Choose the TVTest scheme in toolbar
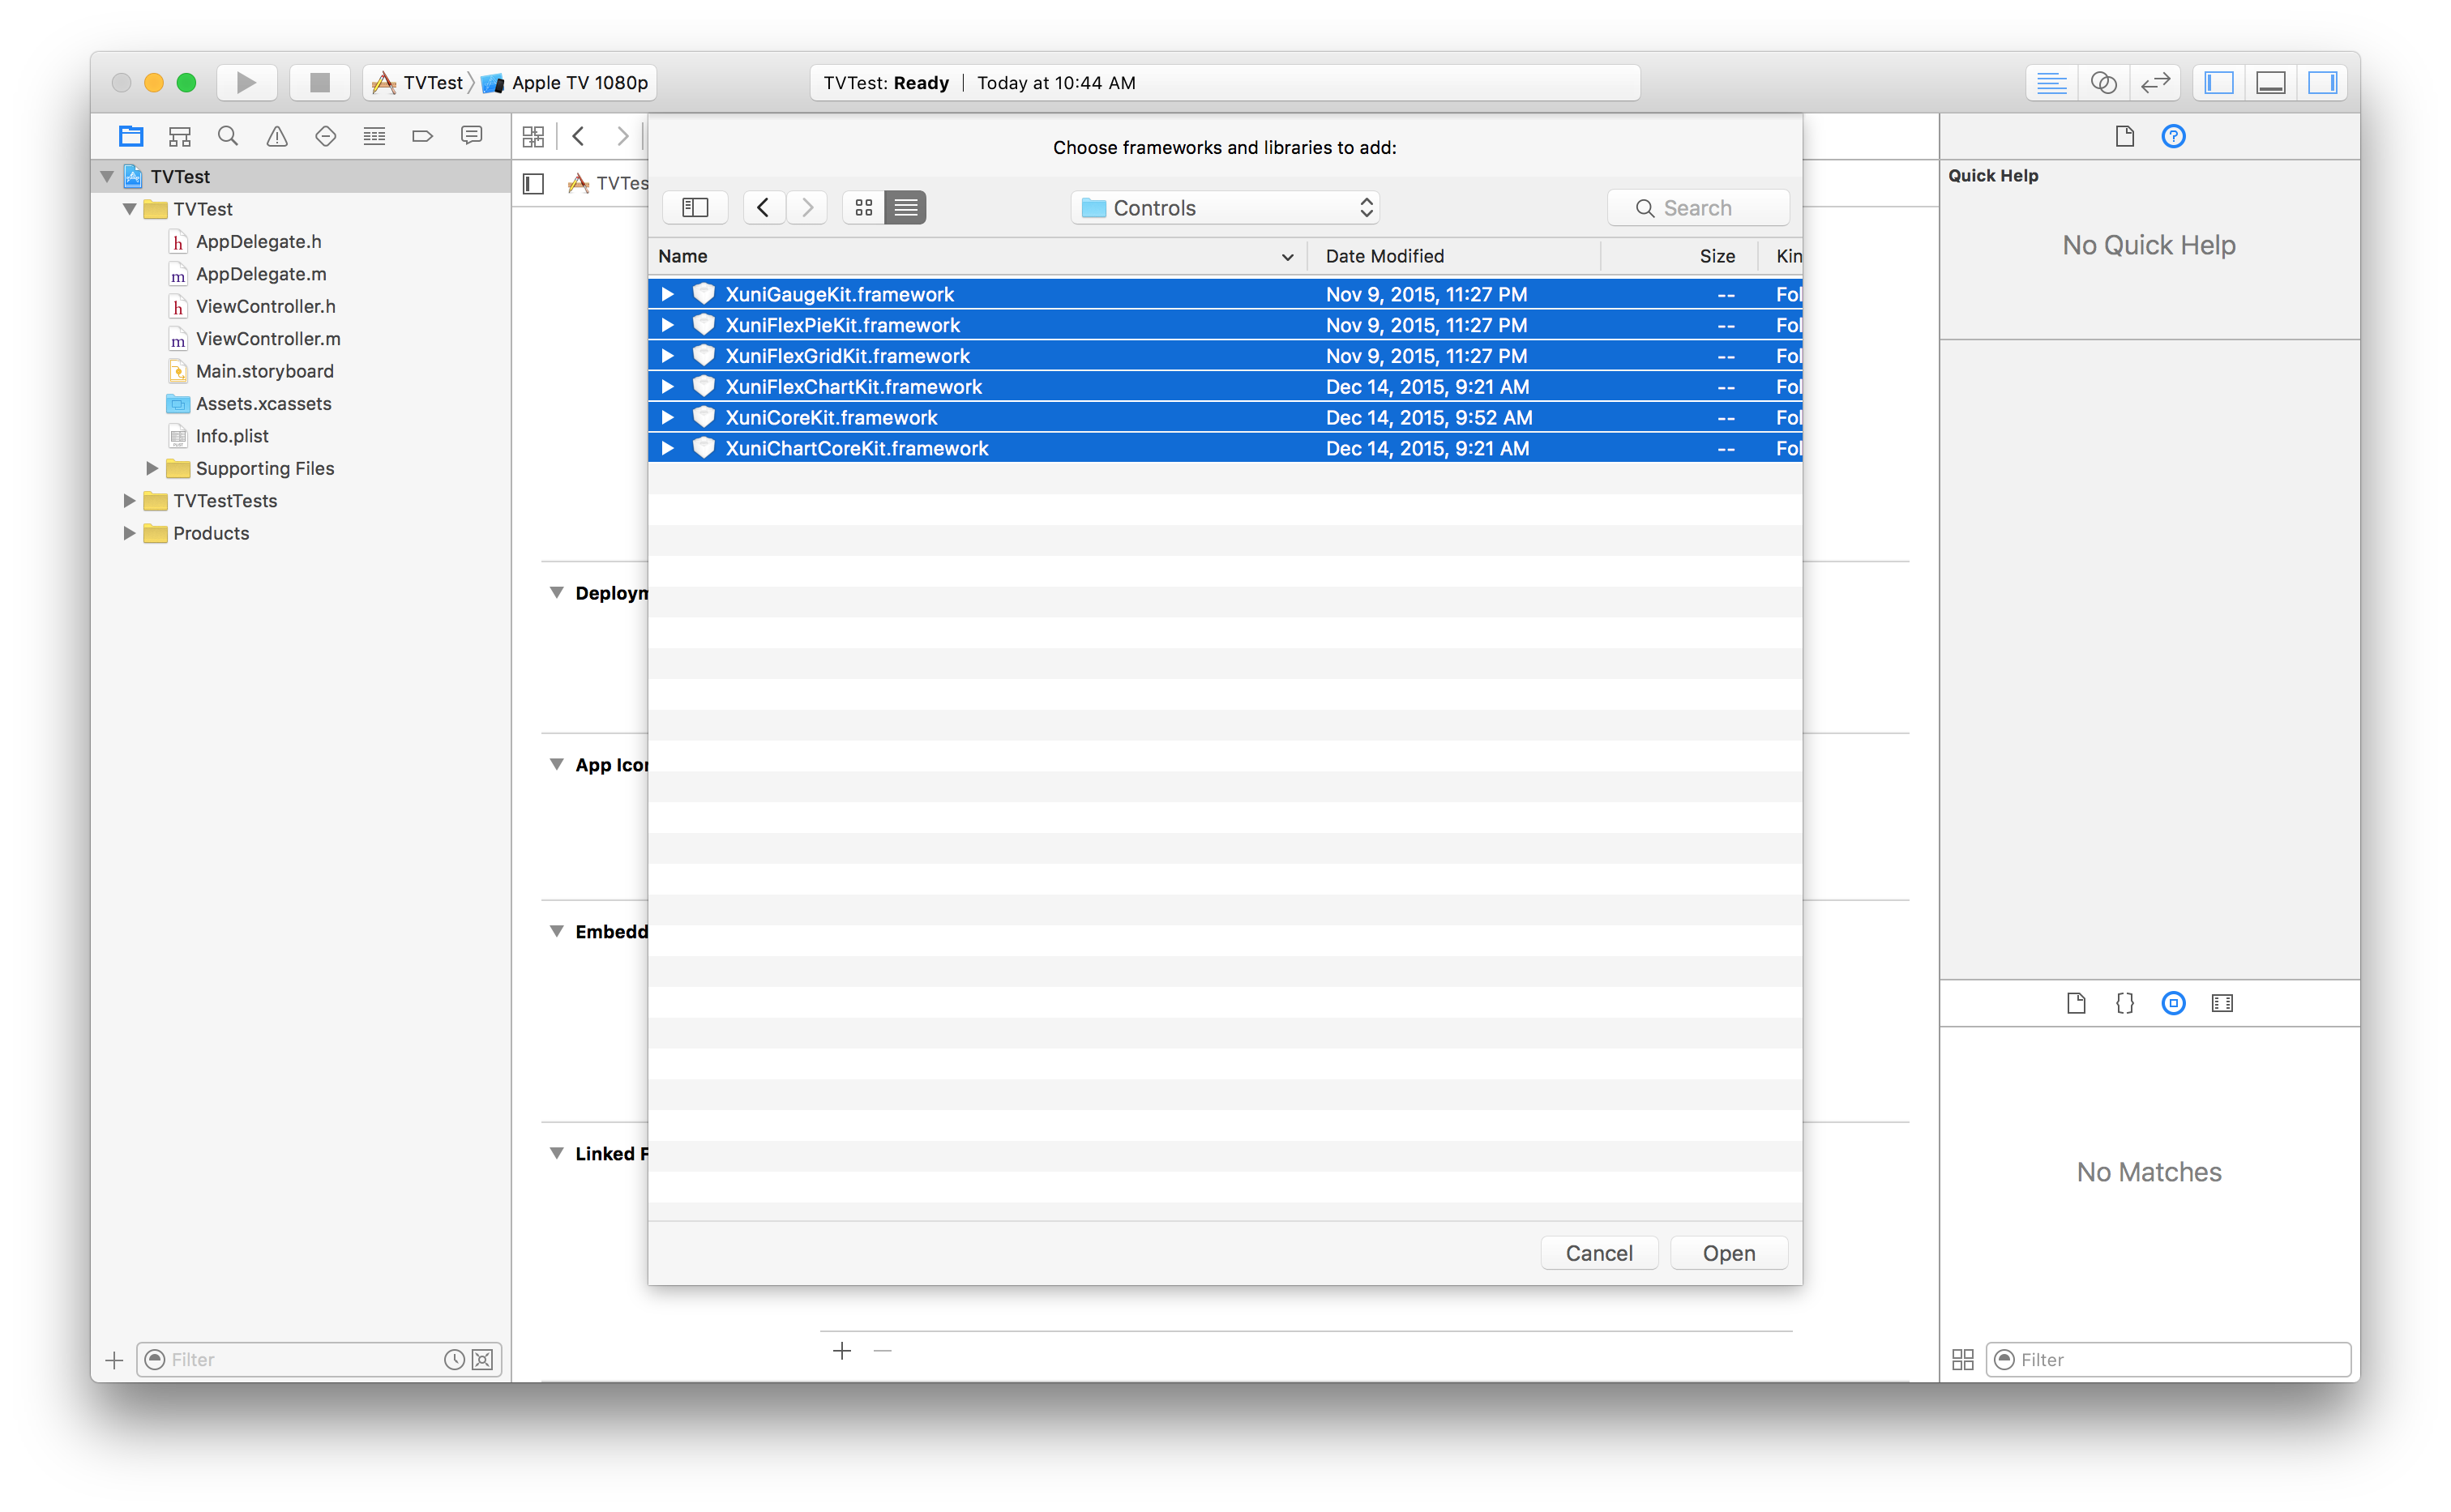Viewport: 2451px width, 1512px height. 420,82
